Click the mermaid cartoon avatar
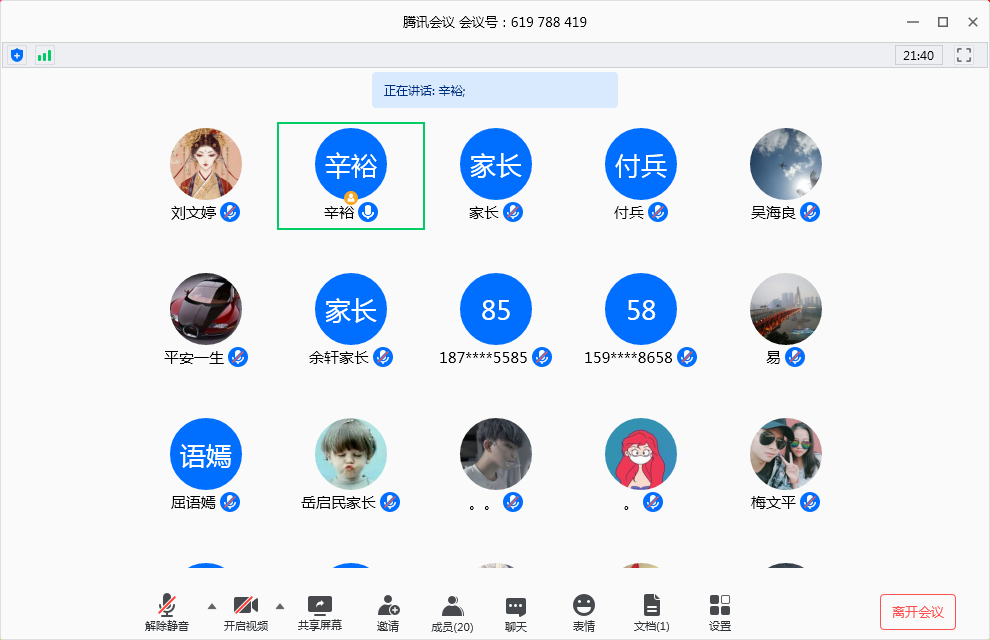 point(641,454)
